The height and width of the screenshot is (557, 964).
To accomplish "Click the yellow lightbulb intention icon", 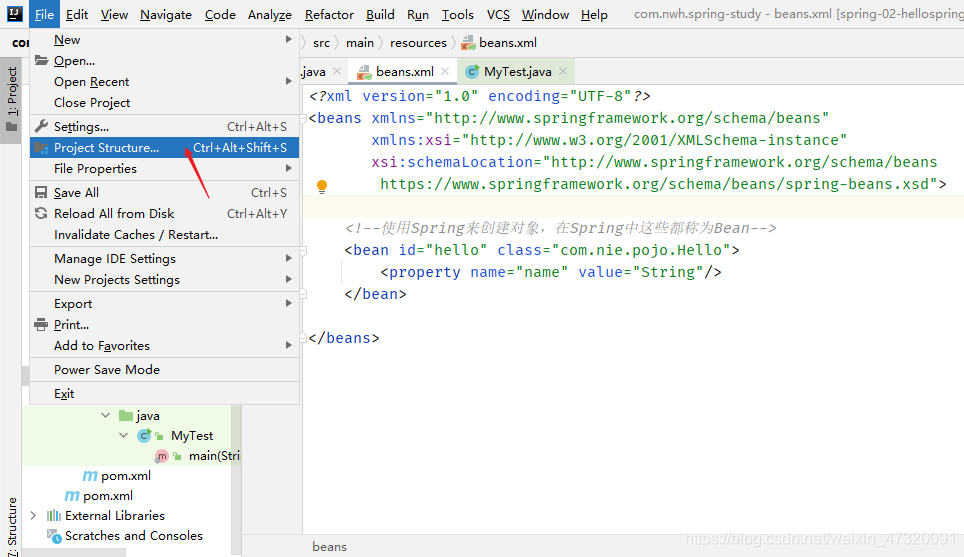I will click(322, 186).
